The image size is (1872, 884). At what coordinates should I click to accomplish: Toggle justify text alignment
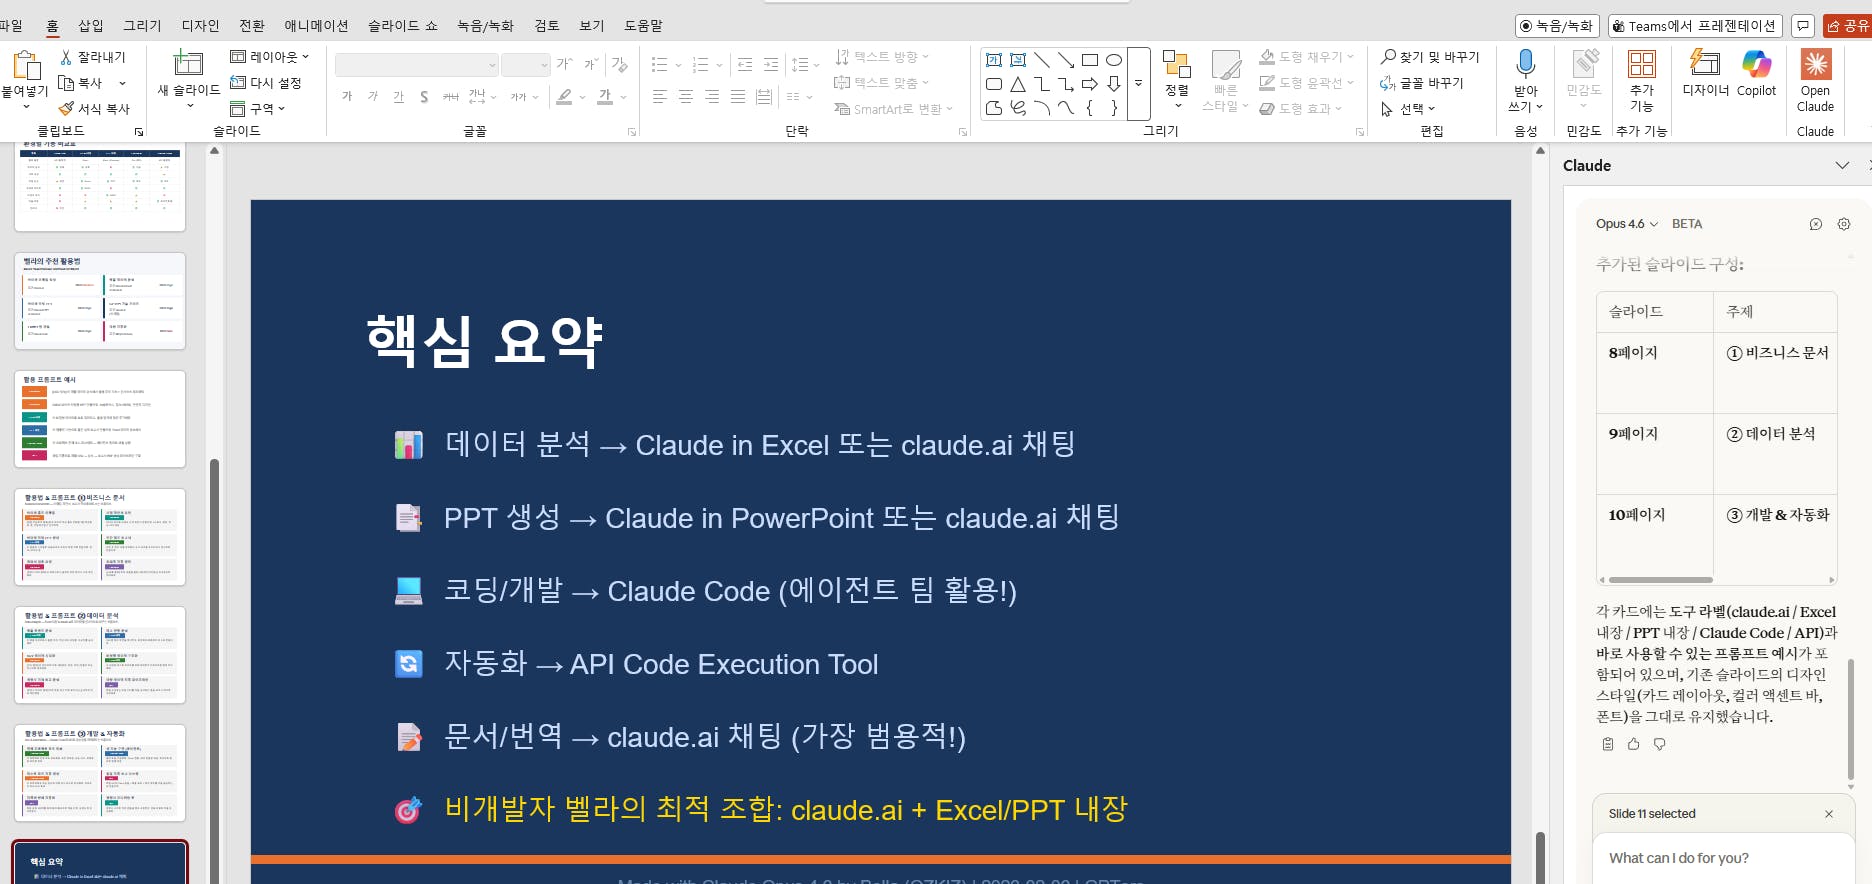coord(738,96)
